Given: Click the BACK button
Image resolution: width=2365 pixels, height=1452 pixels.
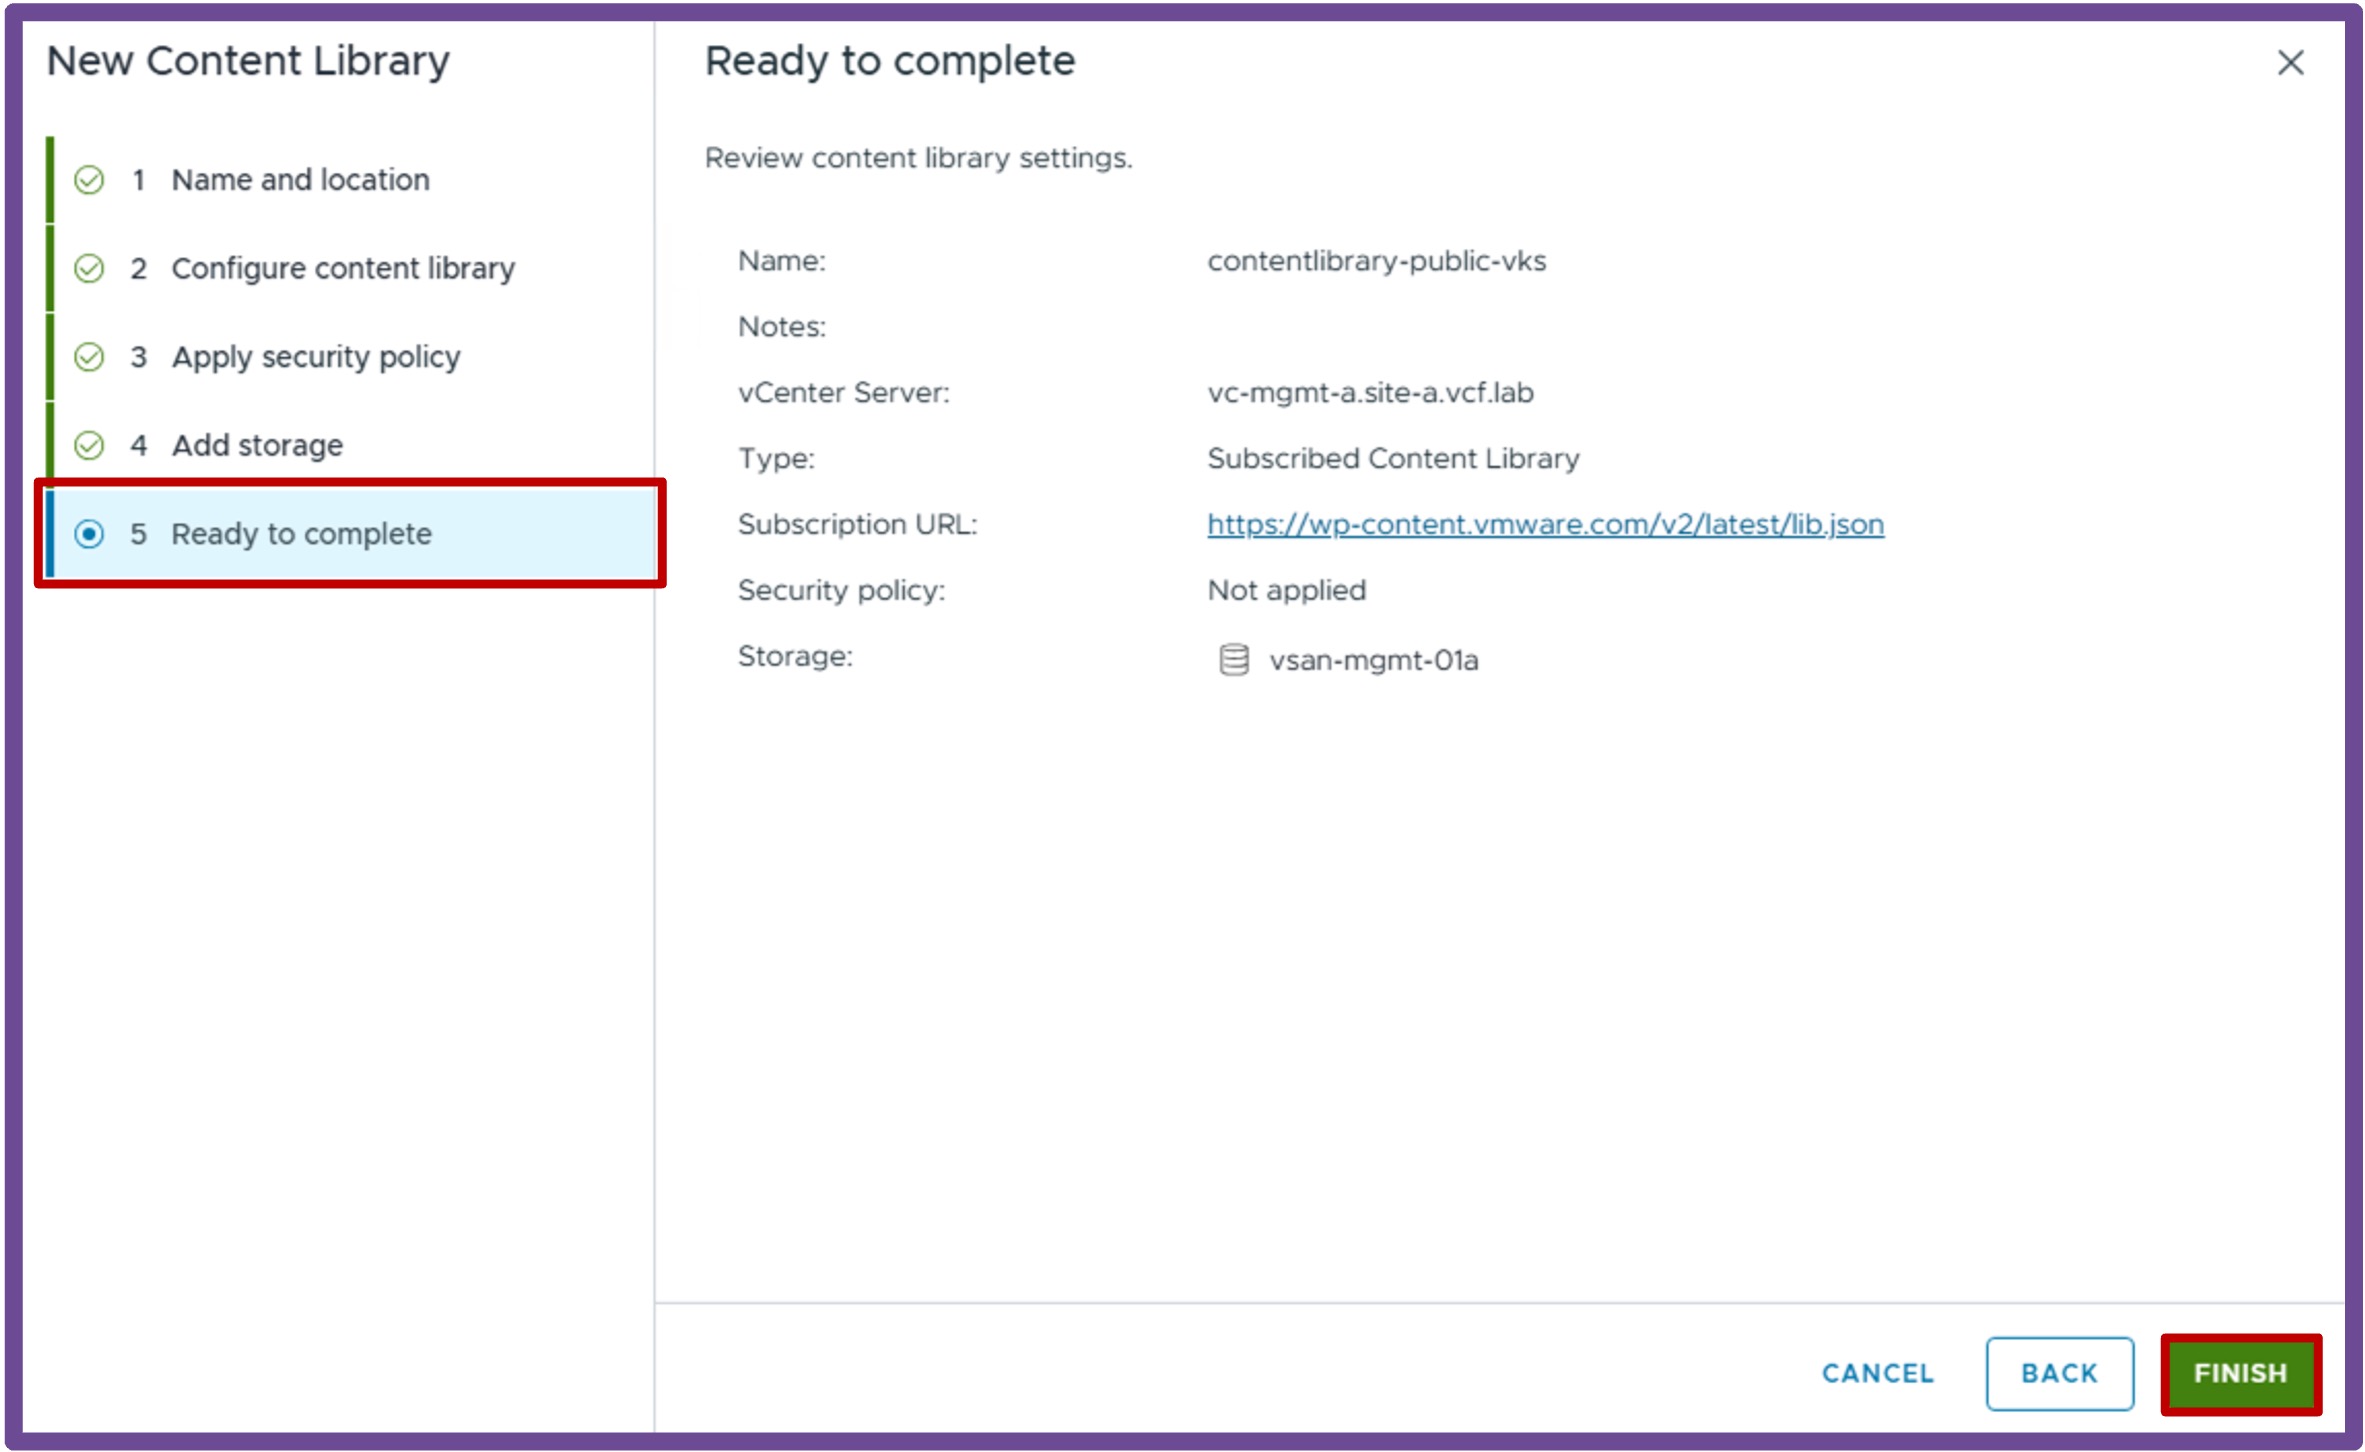Looking at the screenshot, I should [x=2059, y=1373].
